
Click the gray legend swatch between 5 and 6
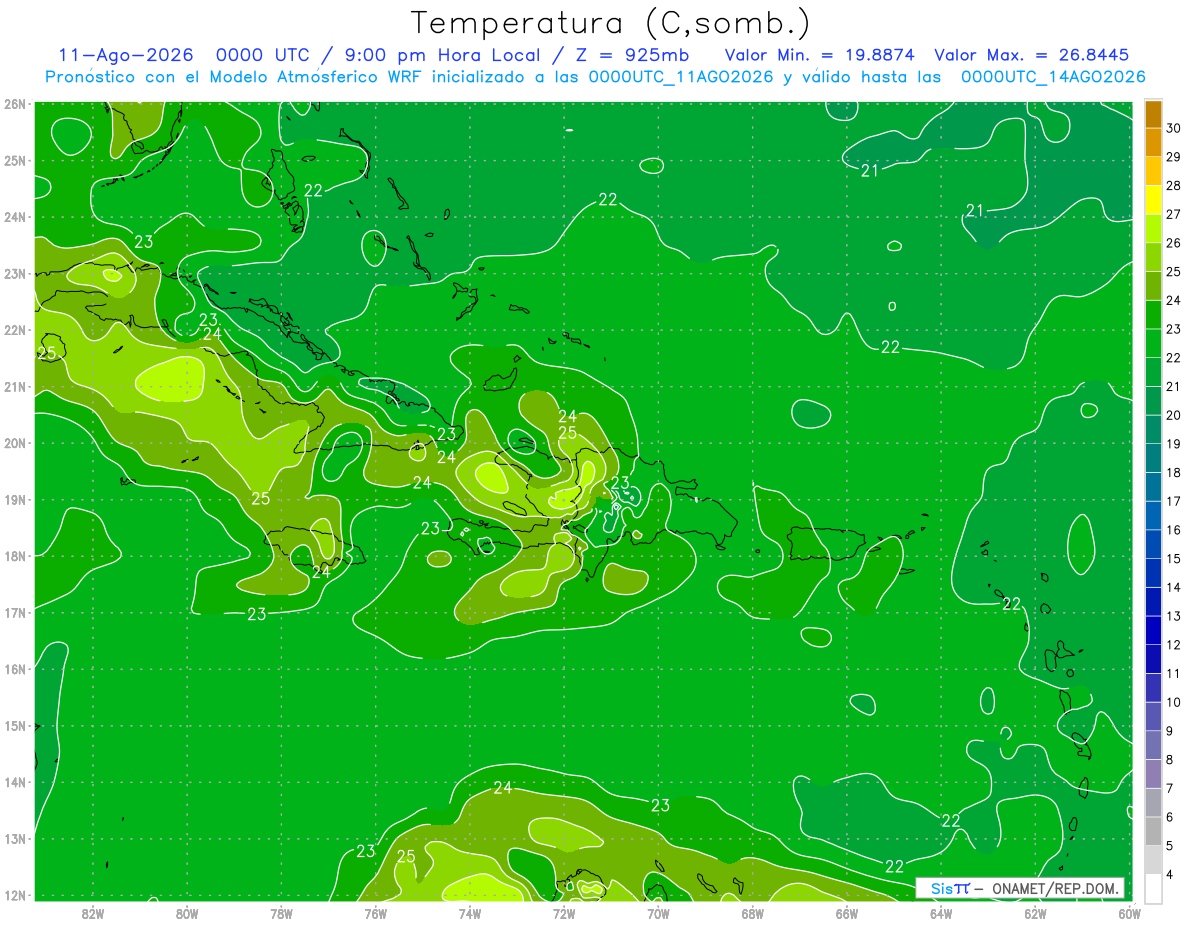1154,831
